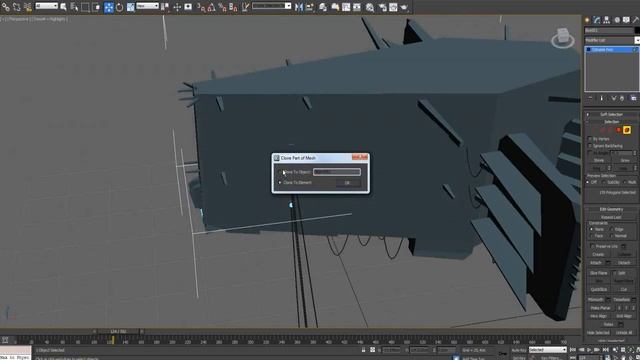640x360 pixels.
Task: Select Clone To Object radio button
Action: pyautogui.click(x=280, y=172)
